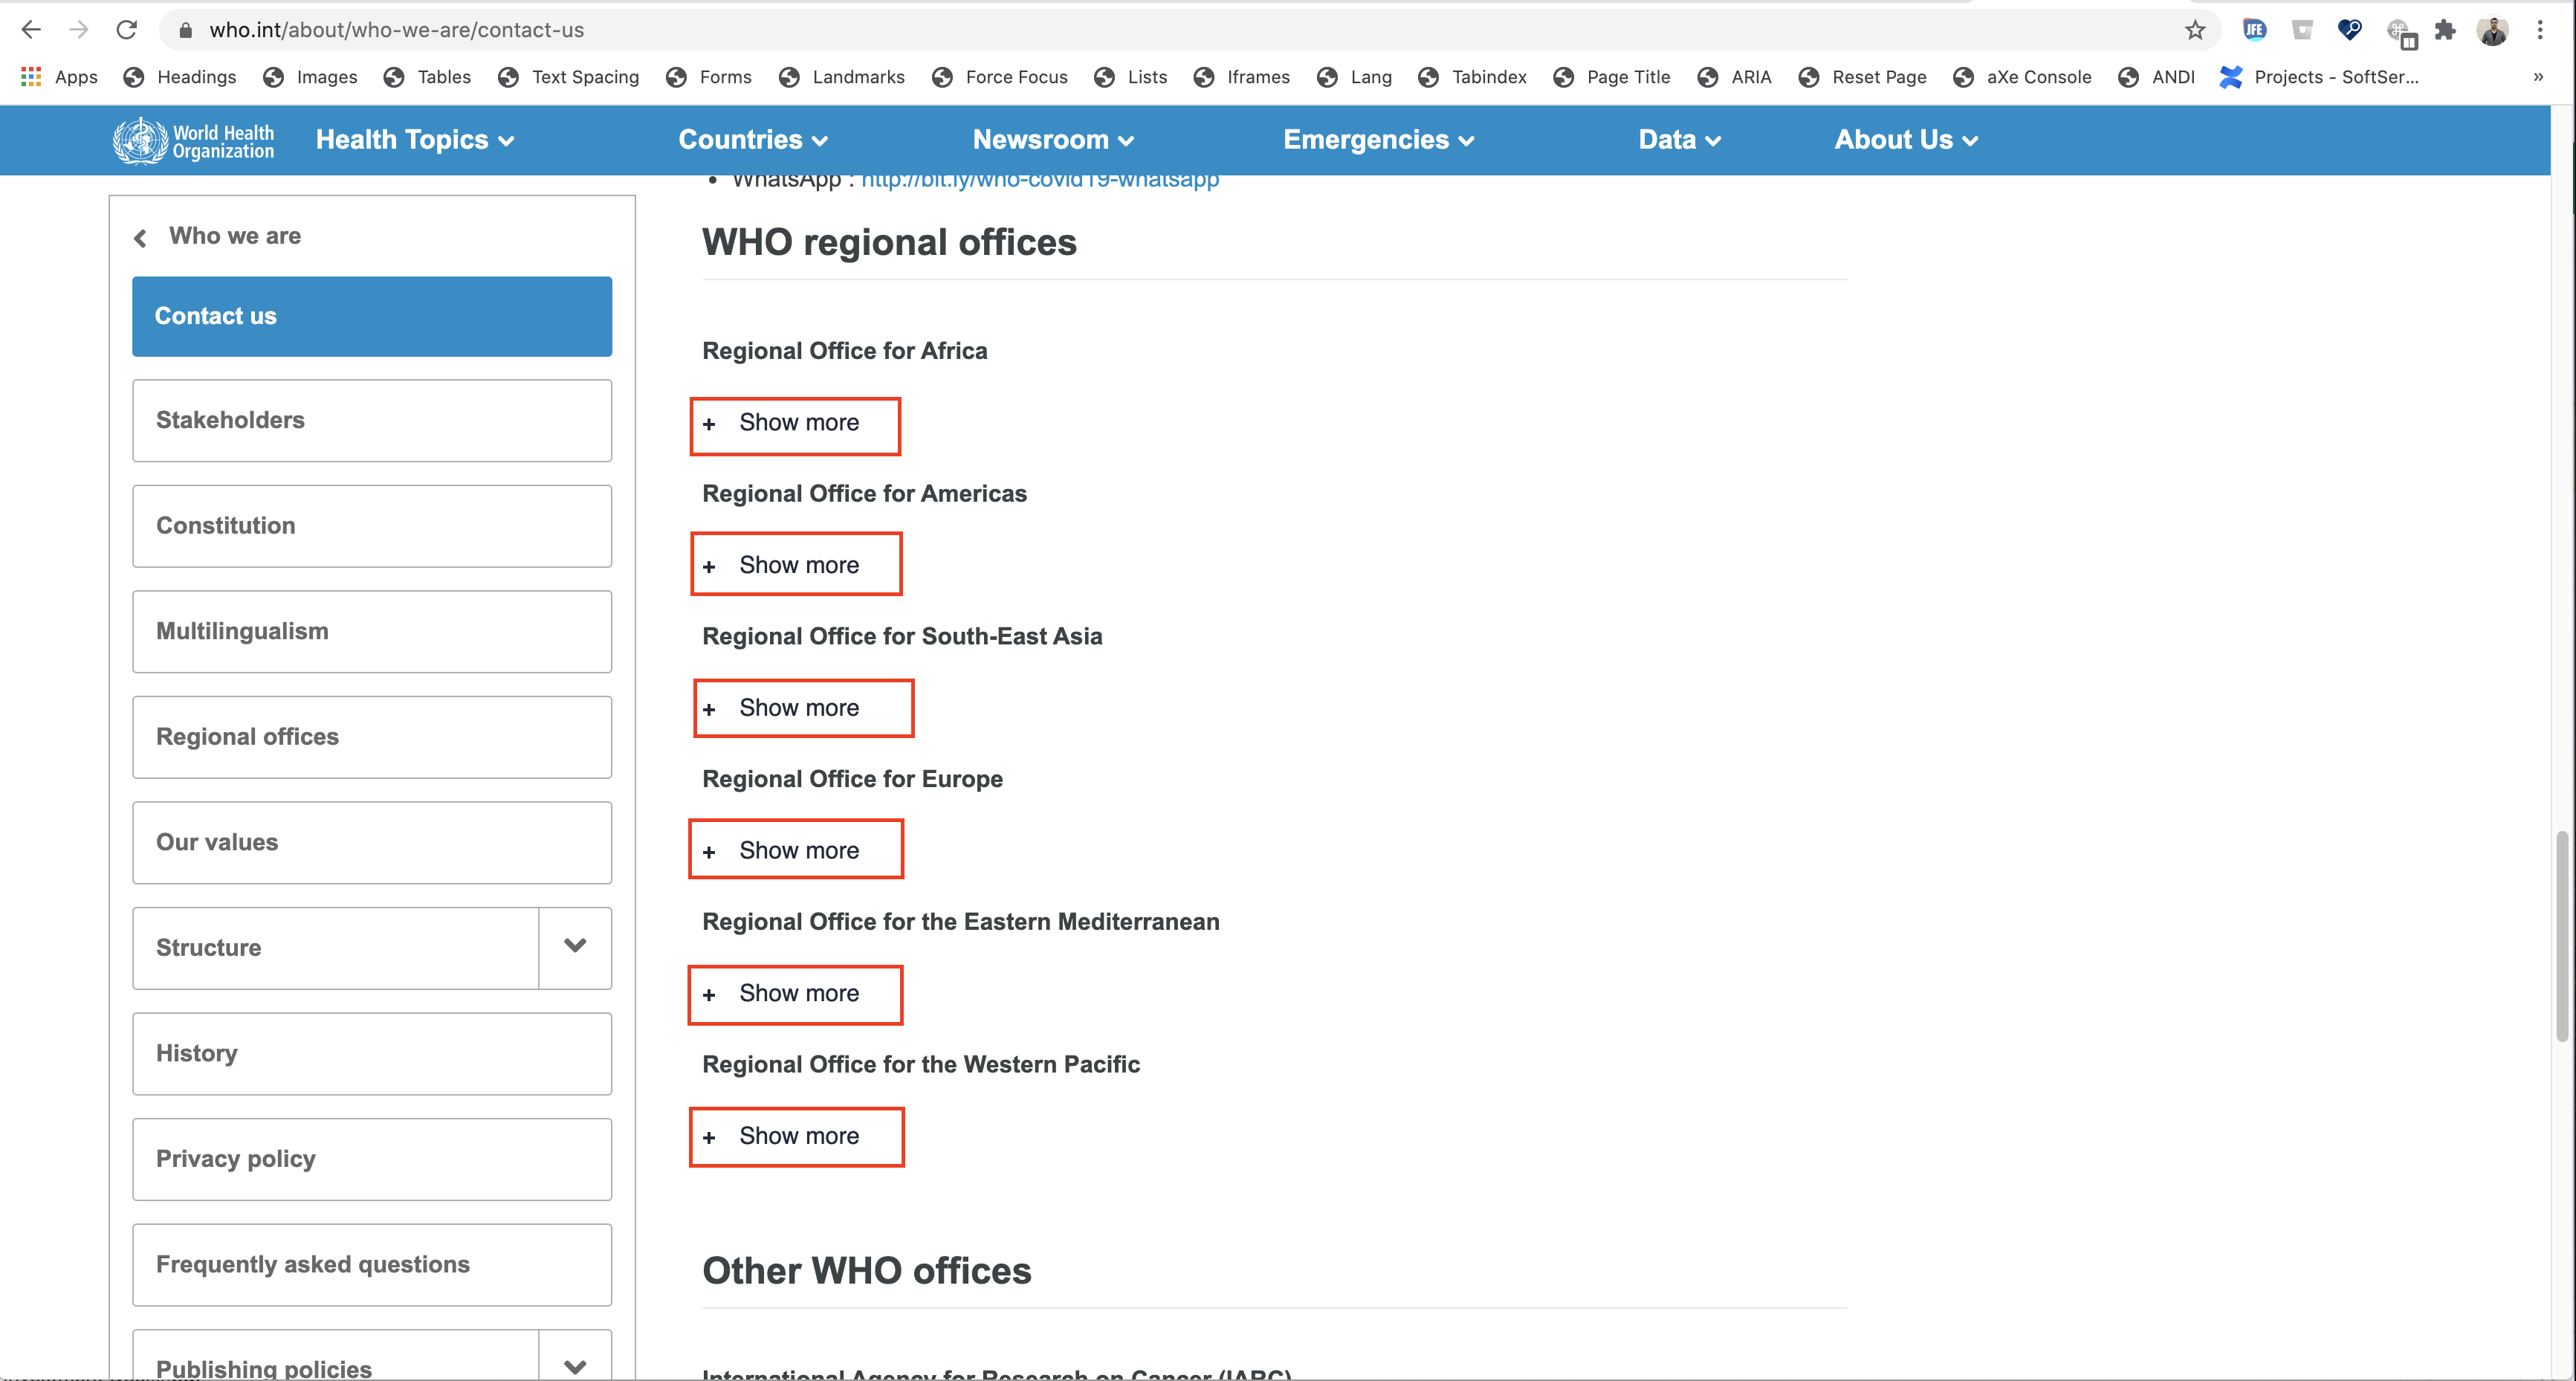Viewport: 2576px width, 1381px height.
Task: Open Countries dropdown menu
Action: (x=755, y=140)
